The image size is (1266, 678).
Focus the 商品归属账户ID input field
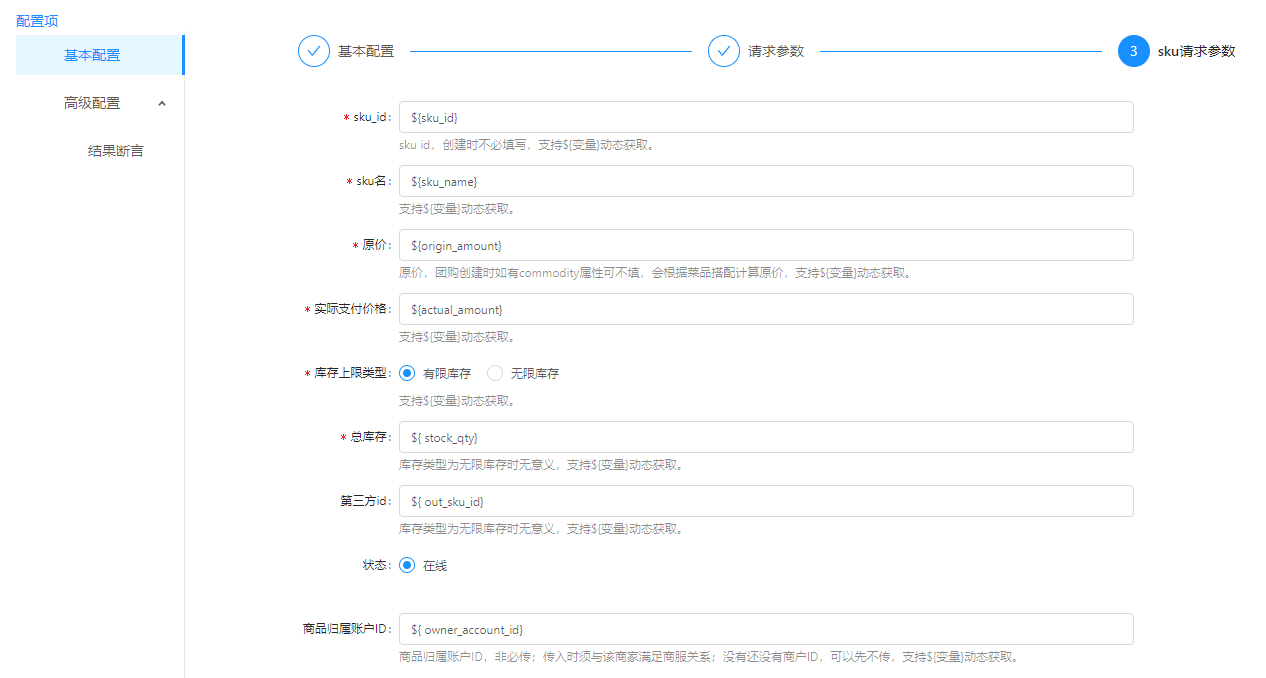pos(766,629)
